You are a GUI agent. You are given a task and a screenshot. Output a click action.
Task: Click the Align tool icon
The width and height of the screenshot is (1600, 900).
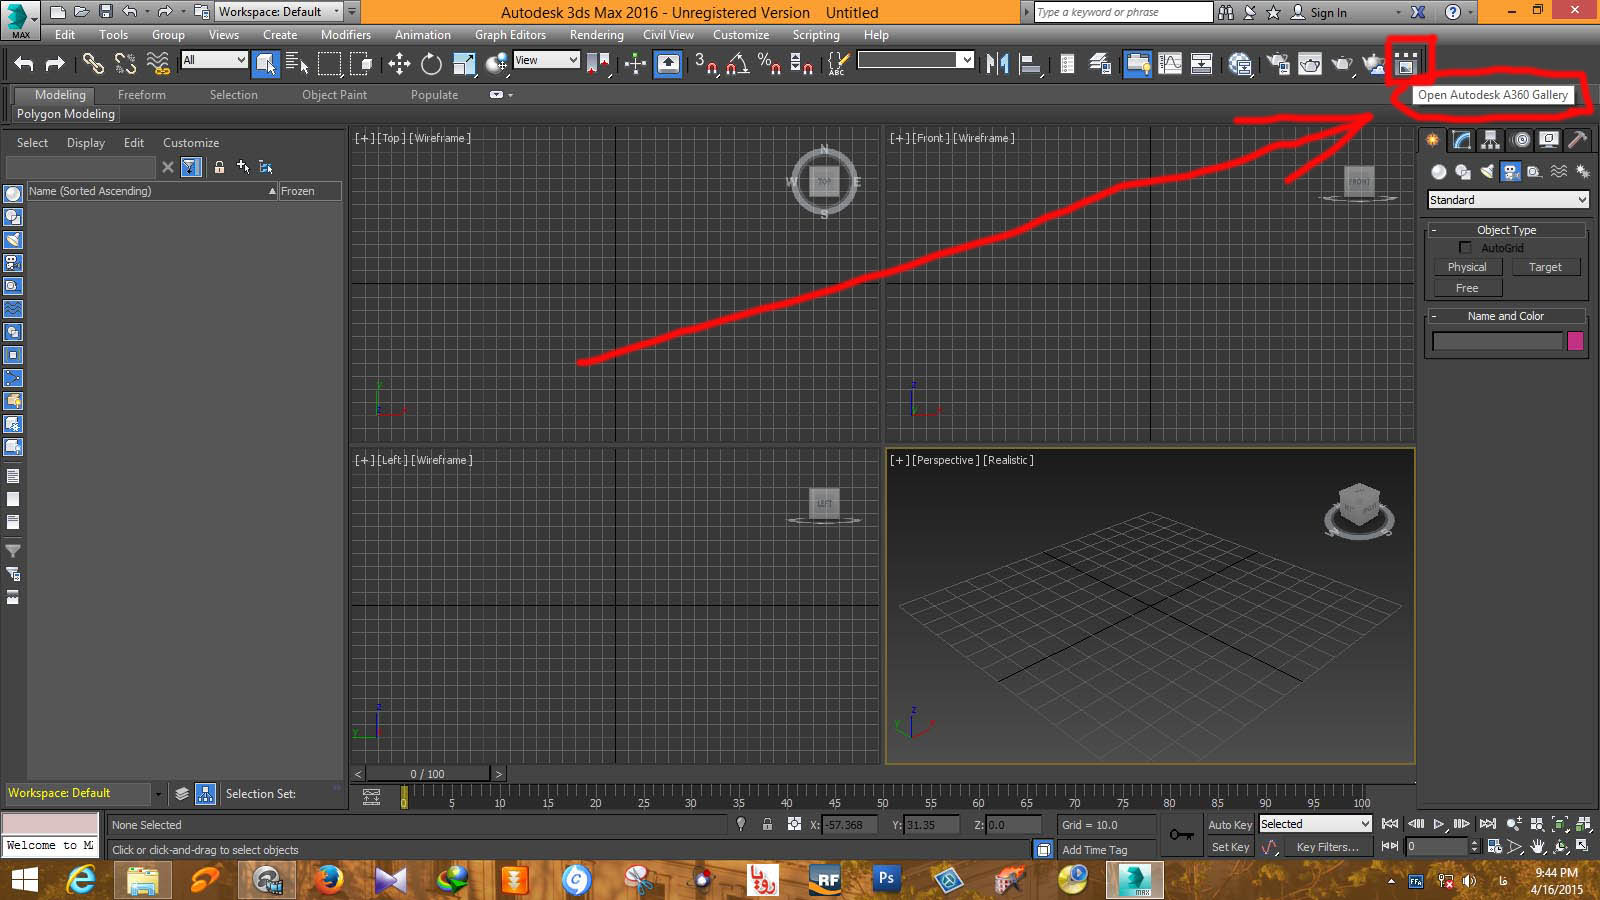click(x=1030, y=64)
